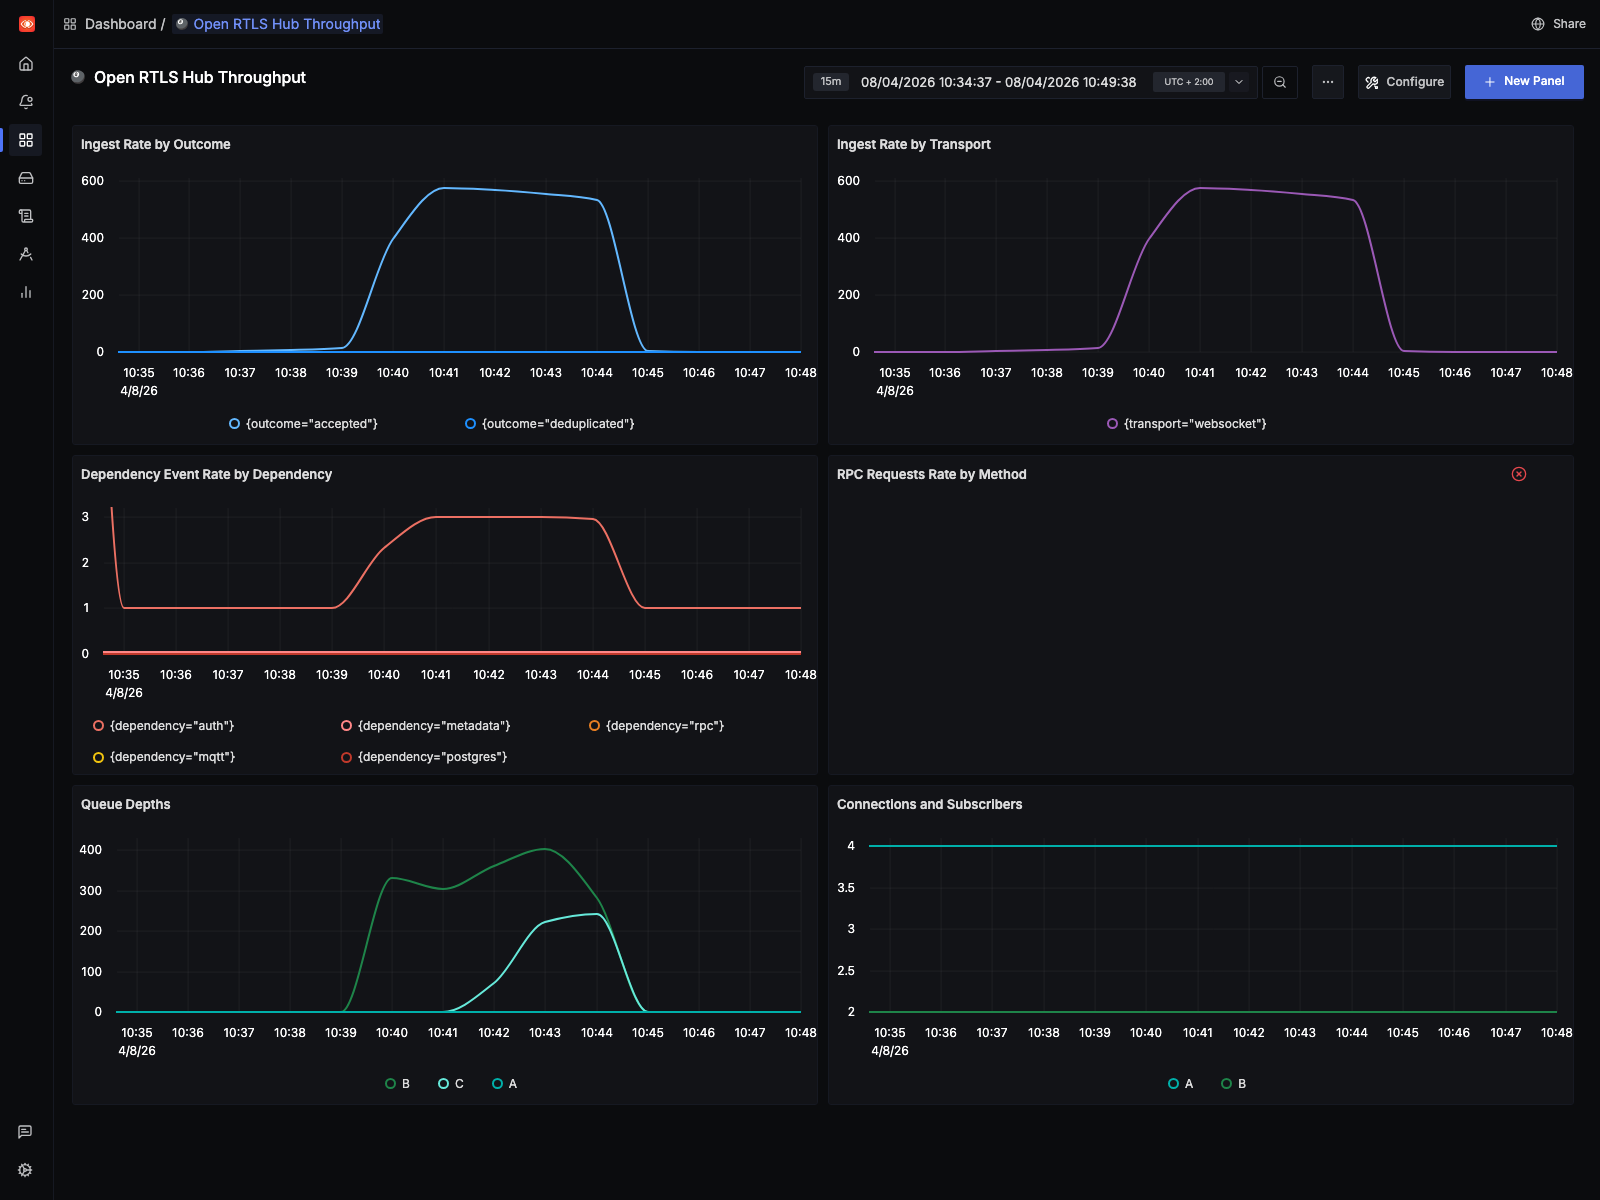Click the New Panel button

tap(1524, 82)
